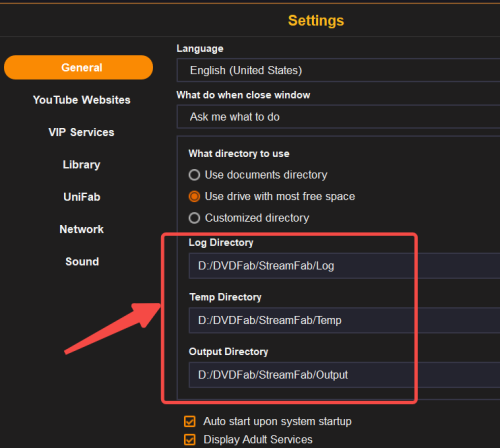Click the Temp Directory path field
500x448 pixels.
pyautogui.click(x=344, y=320)
